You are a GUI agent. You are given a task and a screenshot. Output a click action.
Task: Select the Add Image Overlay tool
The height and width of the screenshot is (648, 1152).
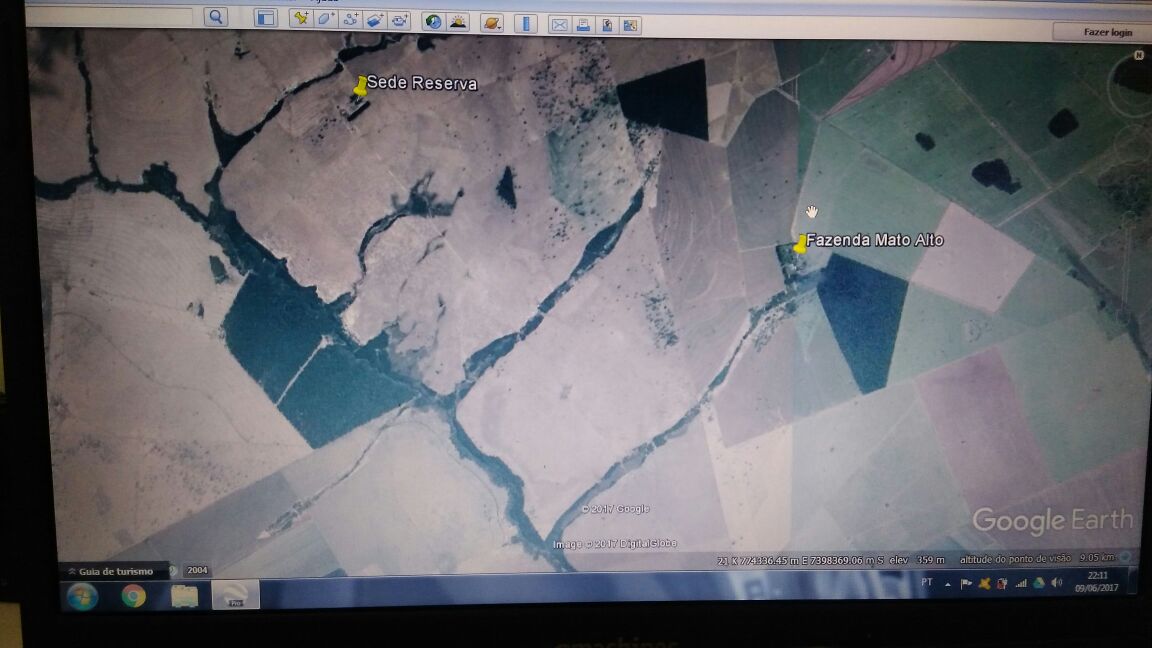375,21
